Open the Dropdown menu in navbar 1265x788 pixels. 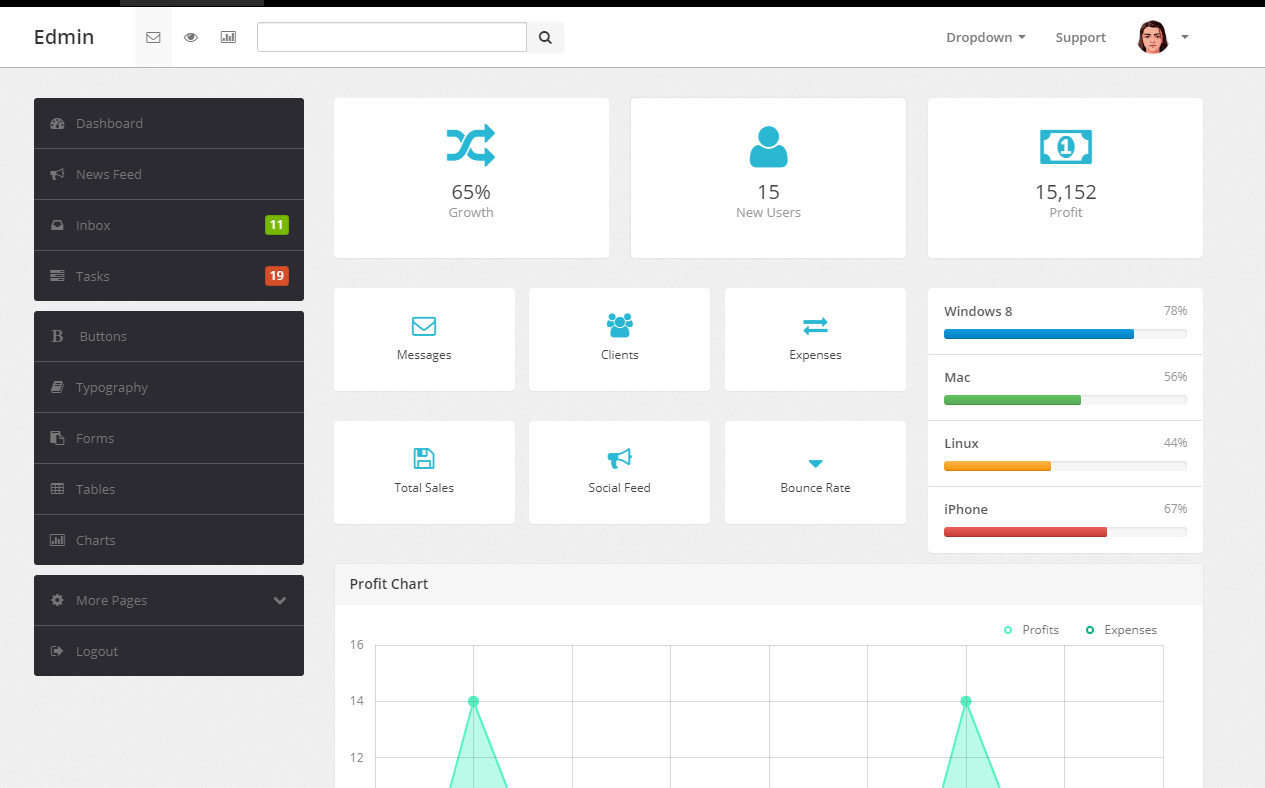(x=985, y=38)
